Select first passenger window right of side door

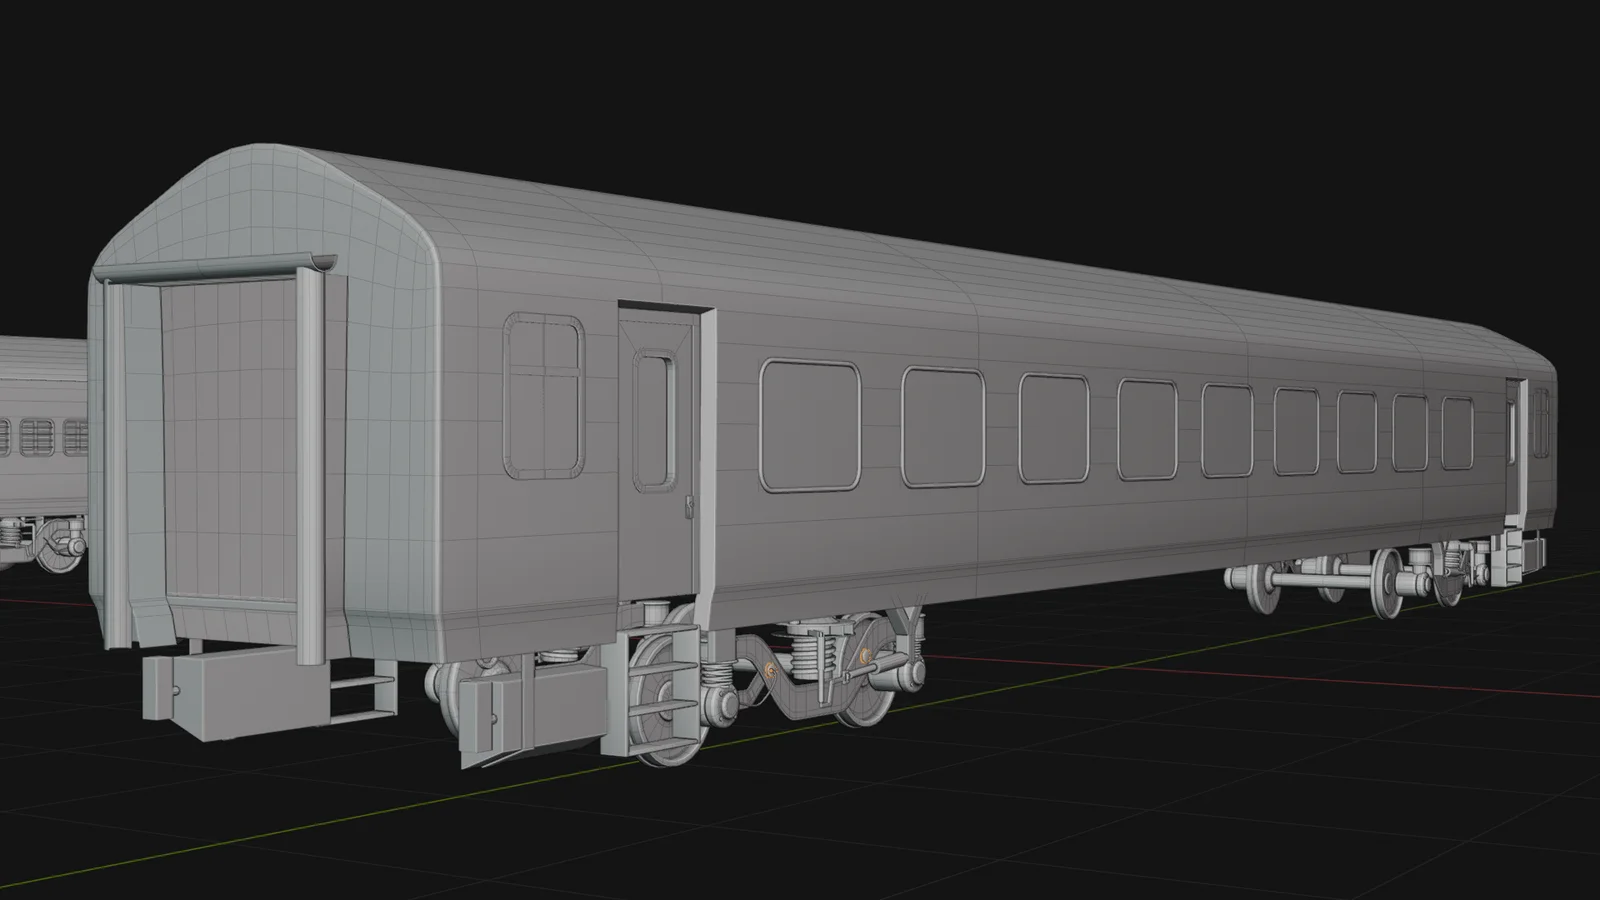pyautogui.click(x=809, y=426)
